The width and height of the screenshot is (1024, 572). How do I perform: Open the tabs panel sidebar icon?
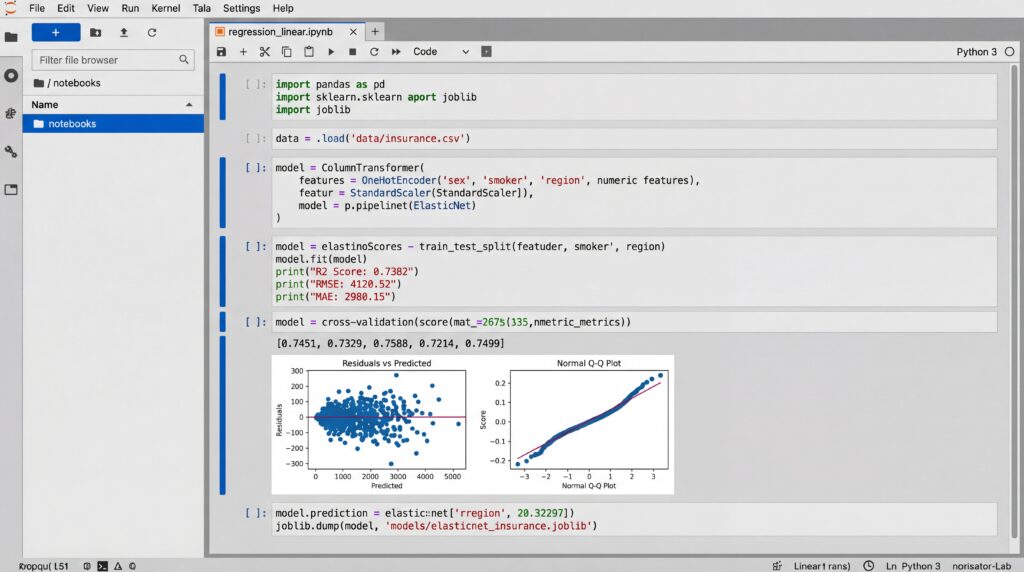tap(11, 190)
